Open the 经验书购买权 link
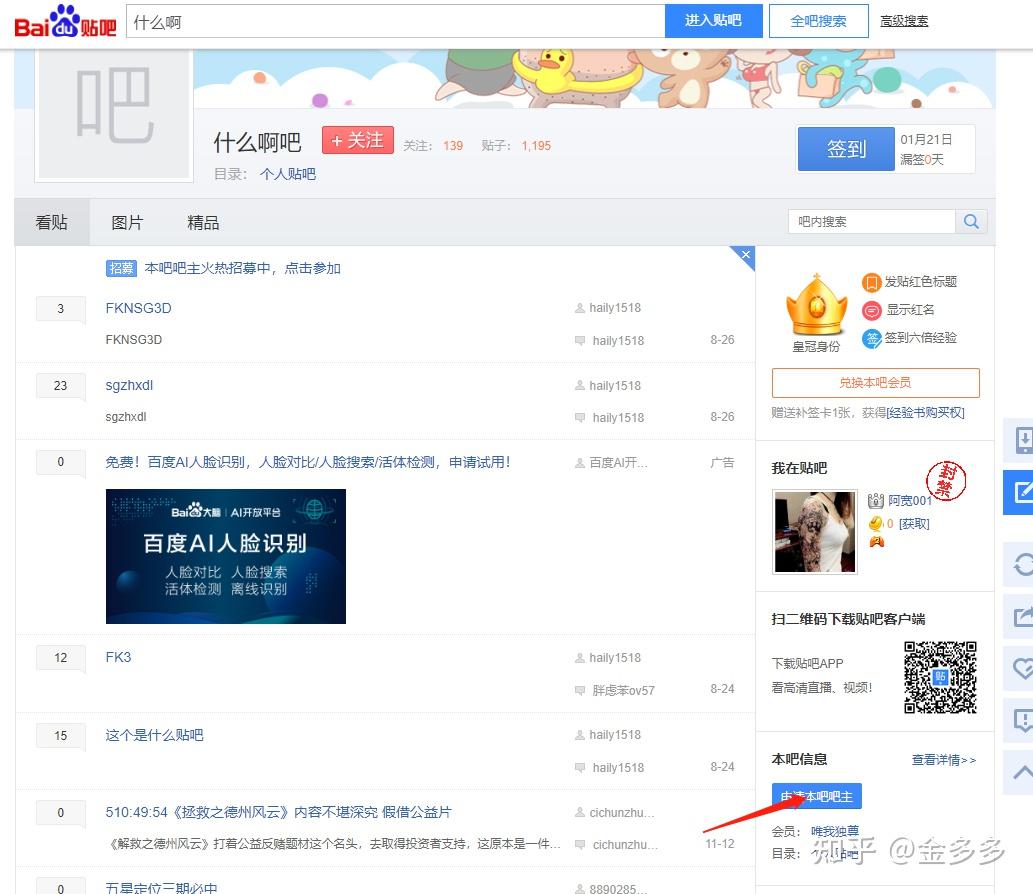1033x894 pixels. 926,413
